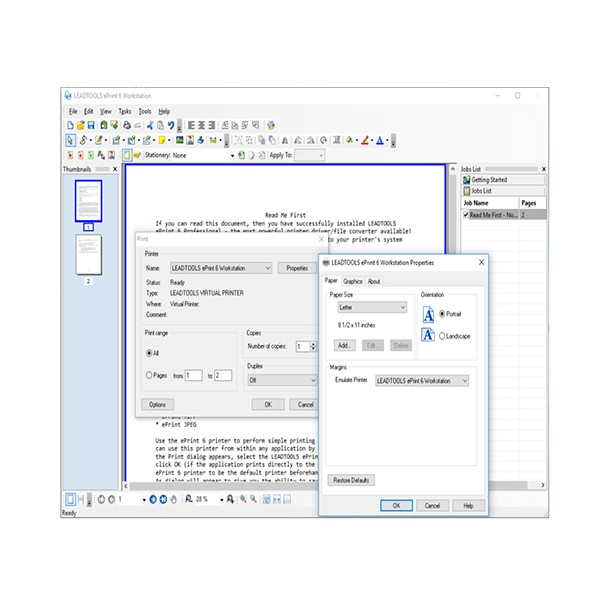Viewport: 600px width, 600px height.
Task: Click the Undo arrow icon
Action: click(171, 125)
